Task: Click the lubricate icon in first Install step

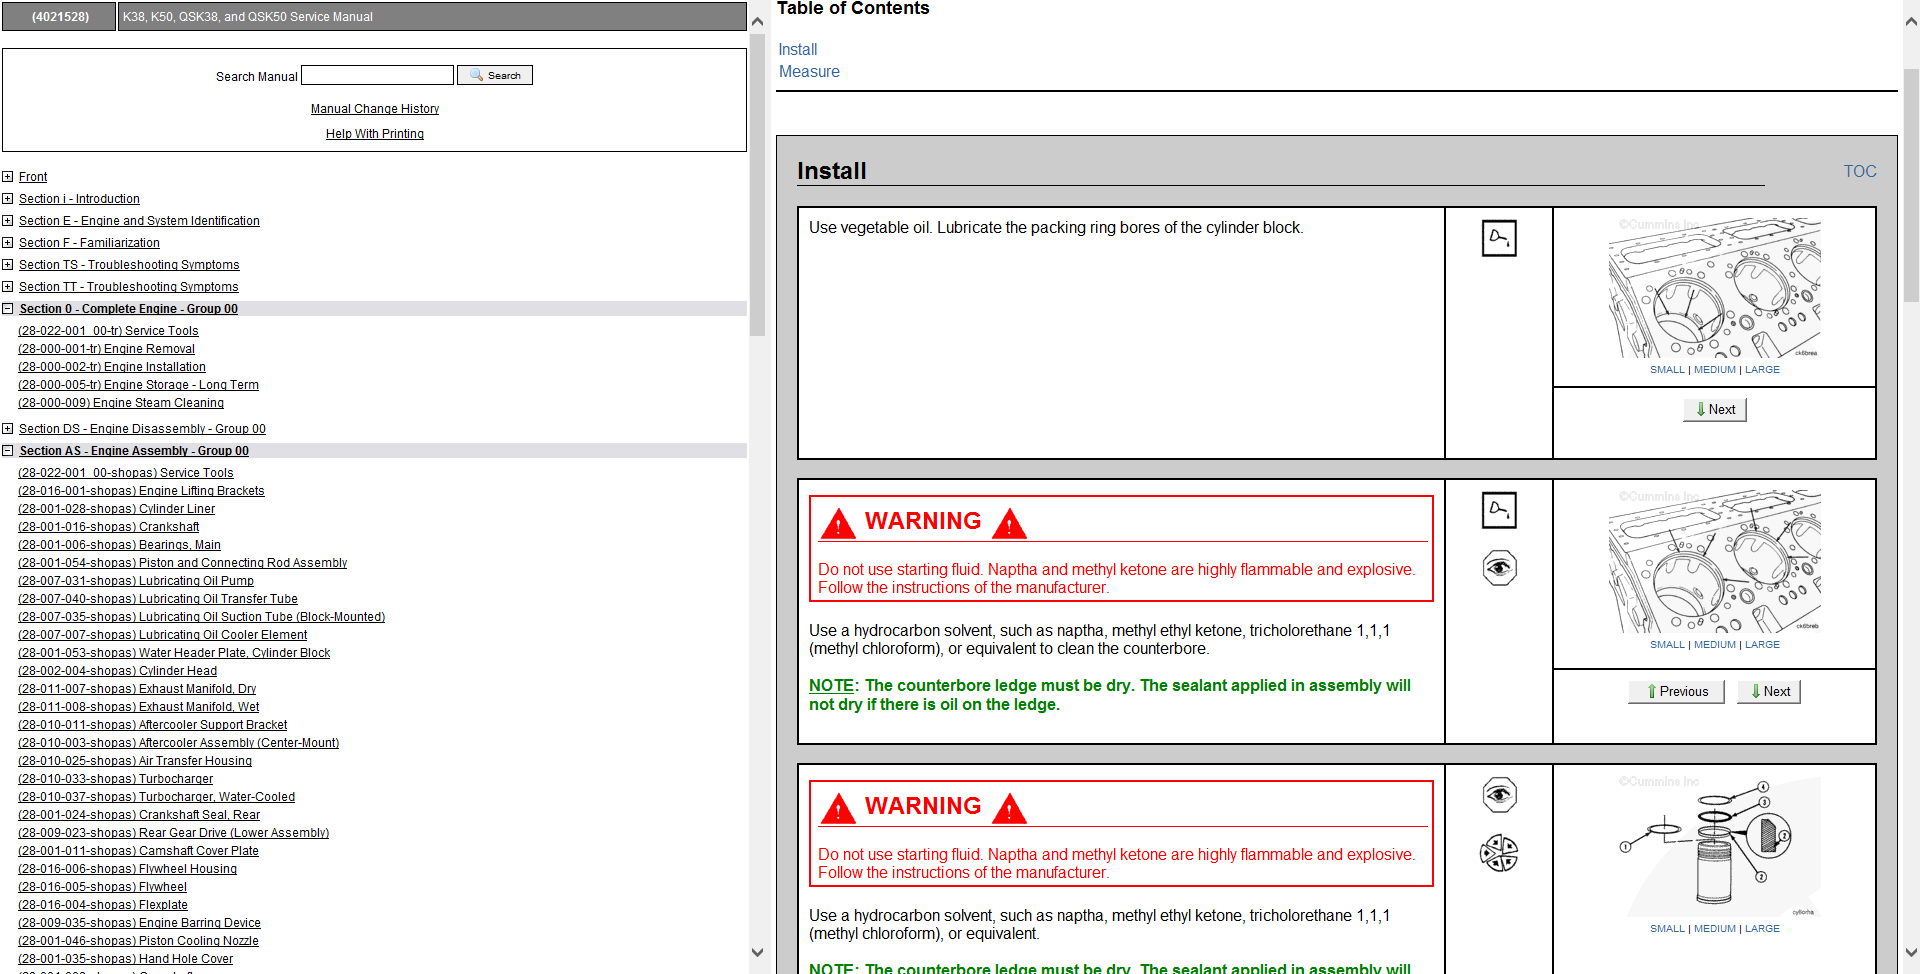Action: (1499, 238)
